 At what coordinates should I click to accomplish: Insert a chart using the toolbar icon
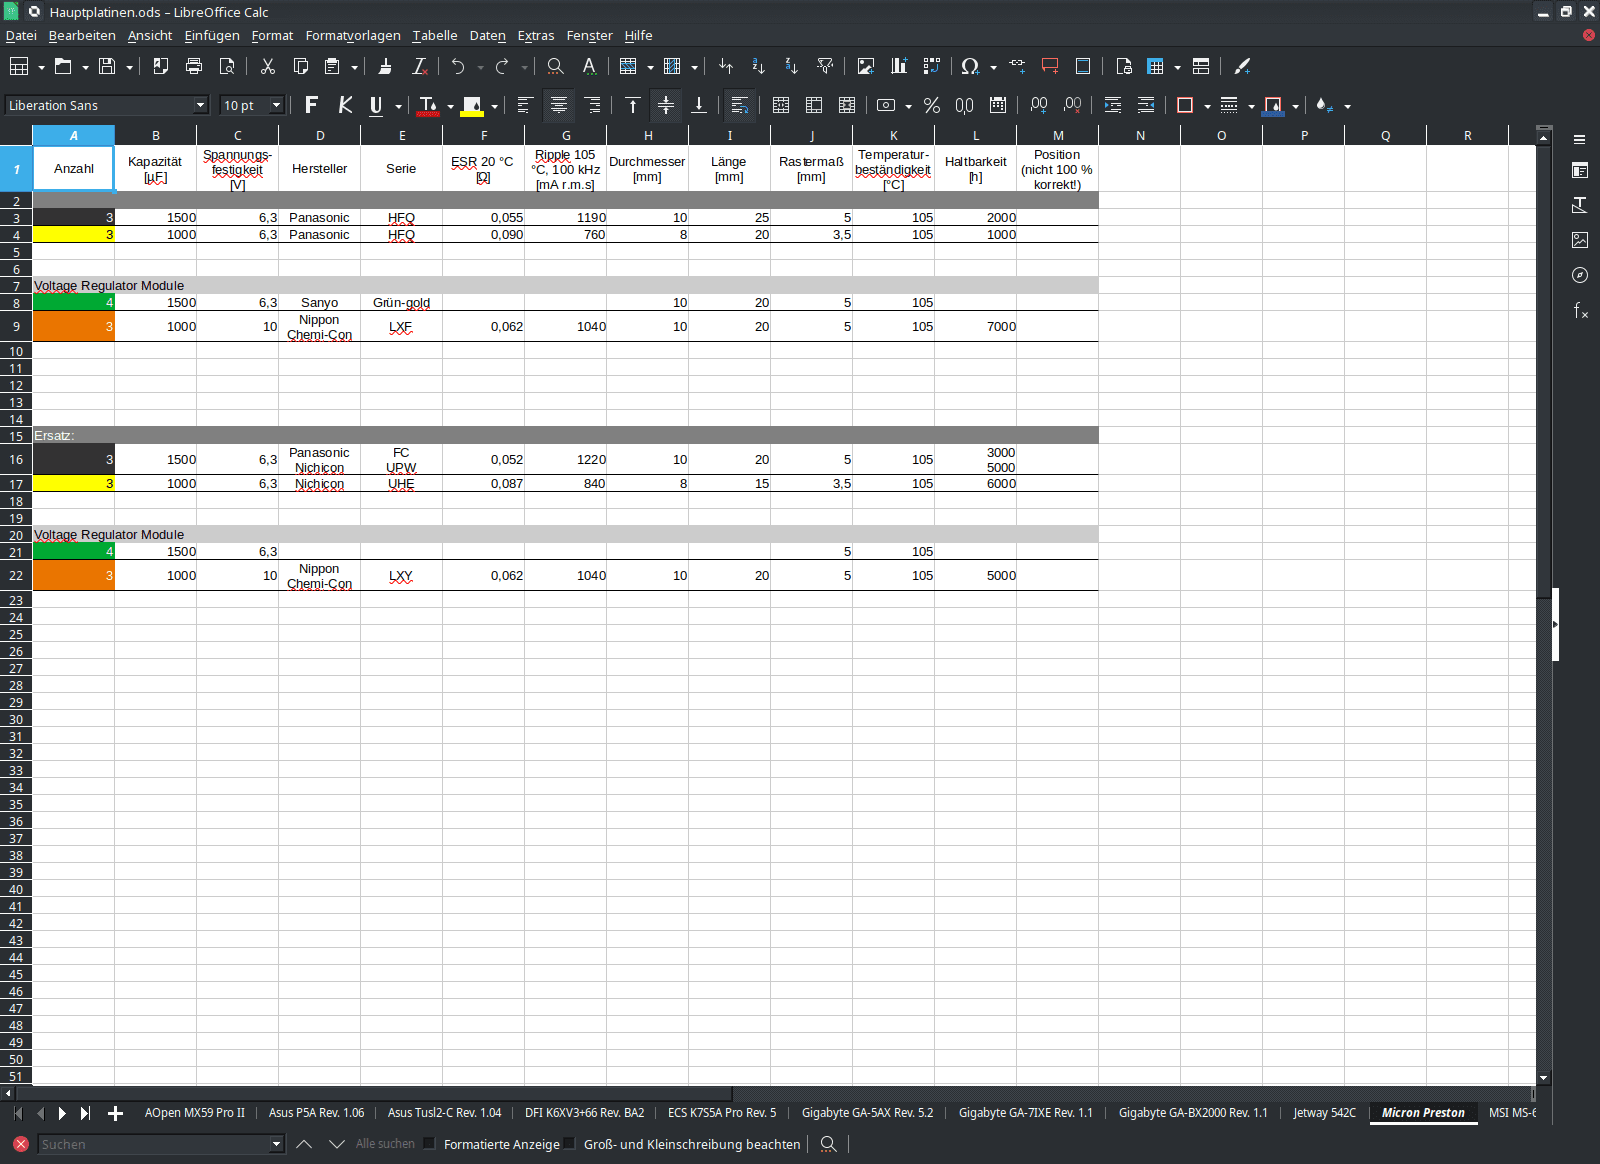click(899, 66)
